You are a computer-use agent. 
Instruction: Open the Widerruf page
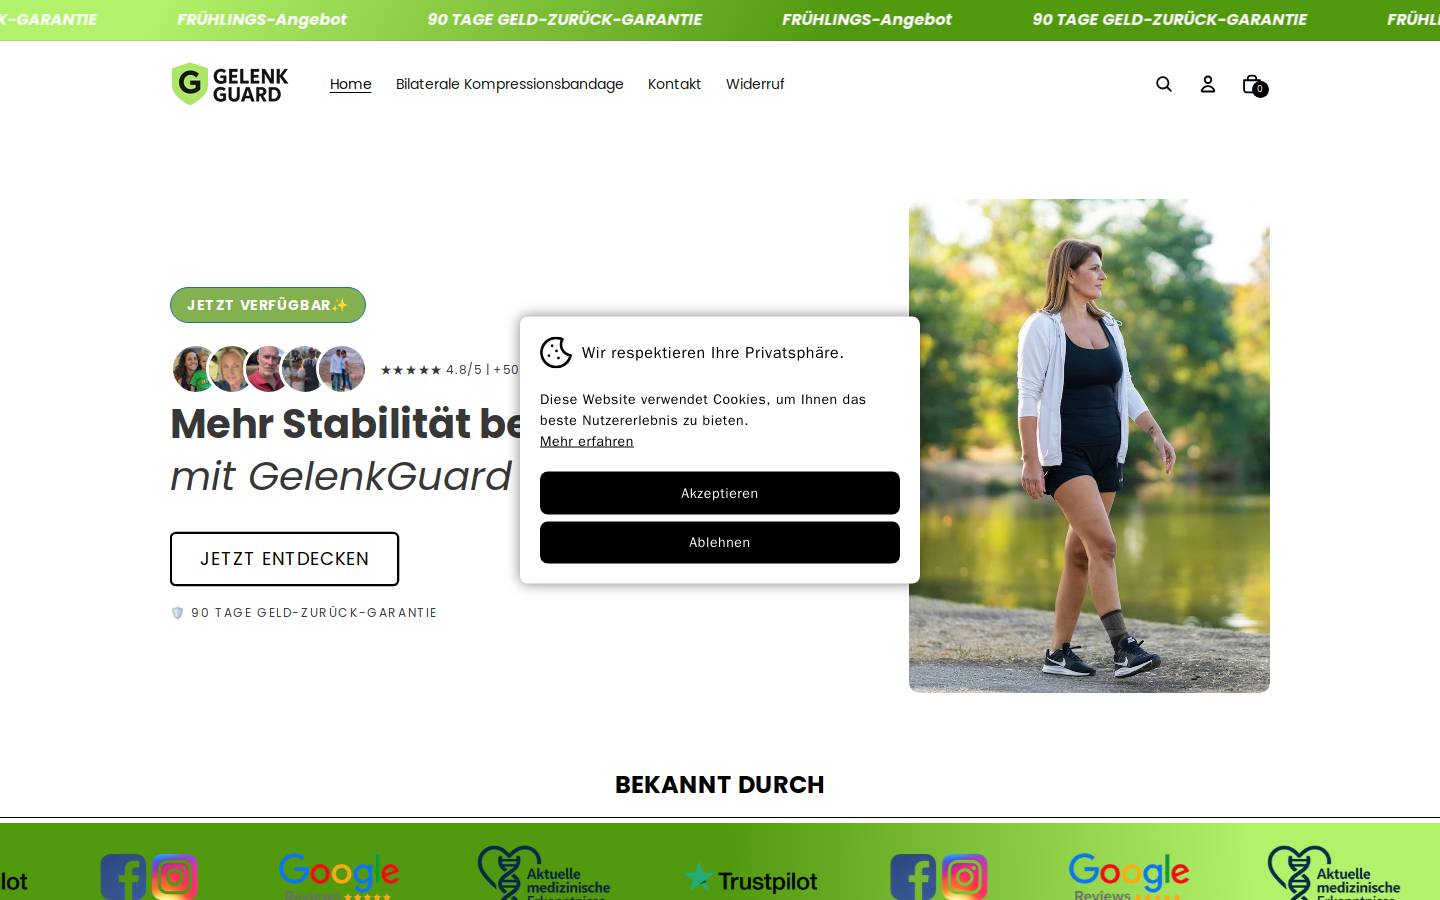coord(755,84)
